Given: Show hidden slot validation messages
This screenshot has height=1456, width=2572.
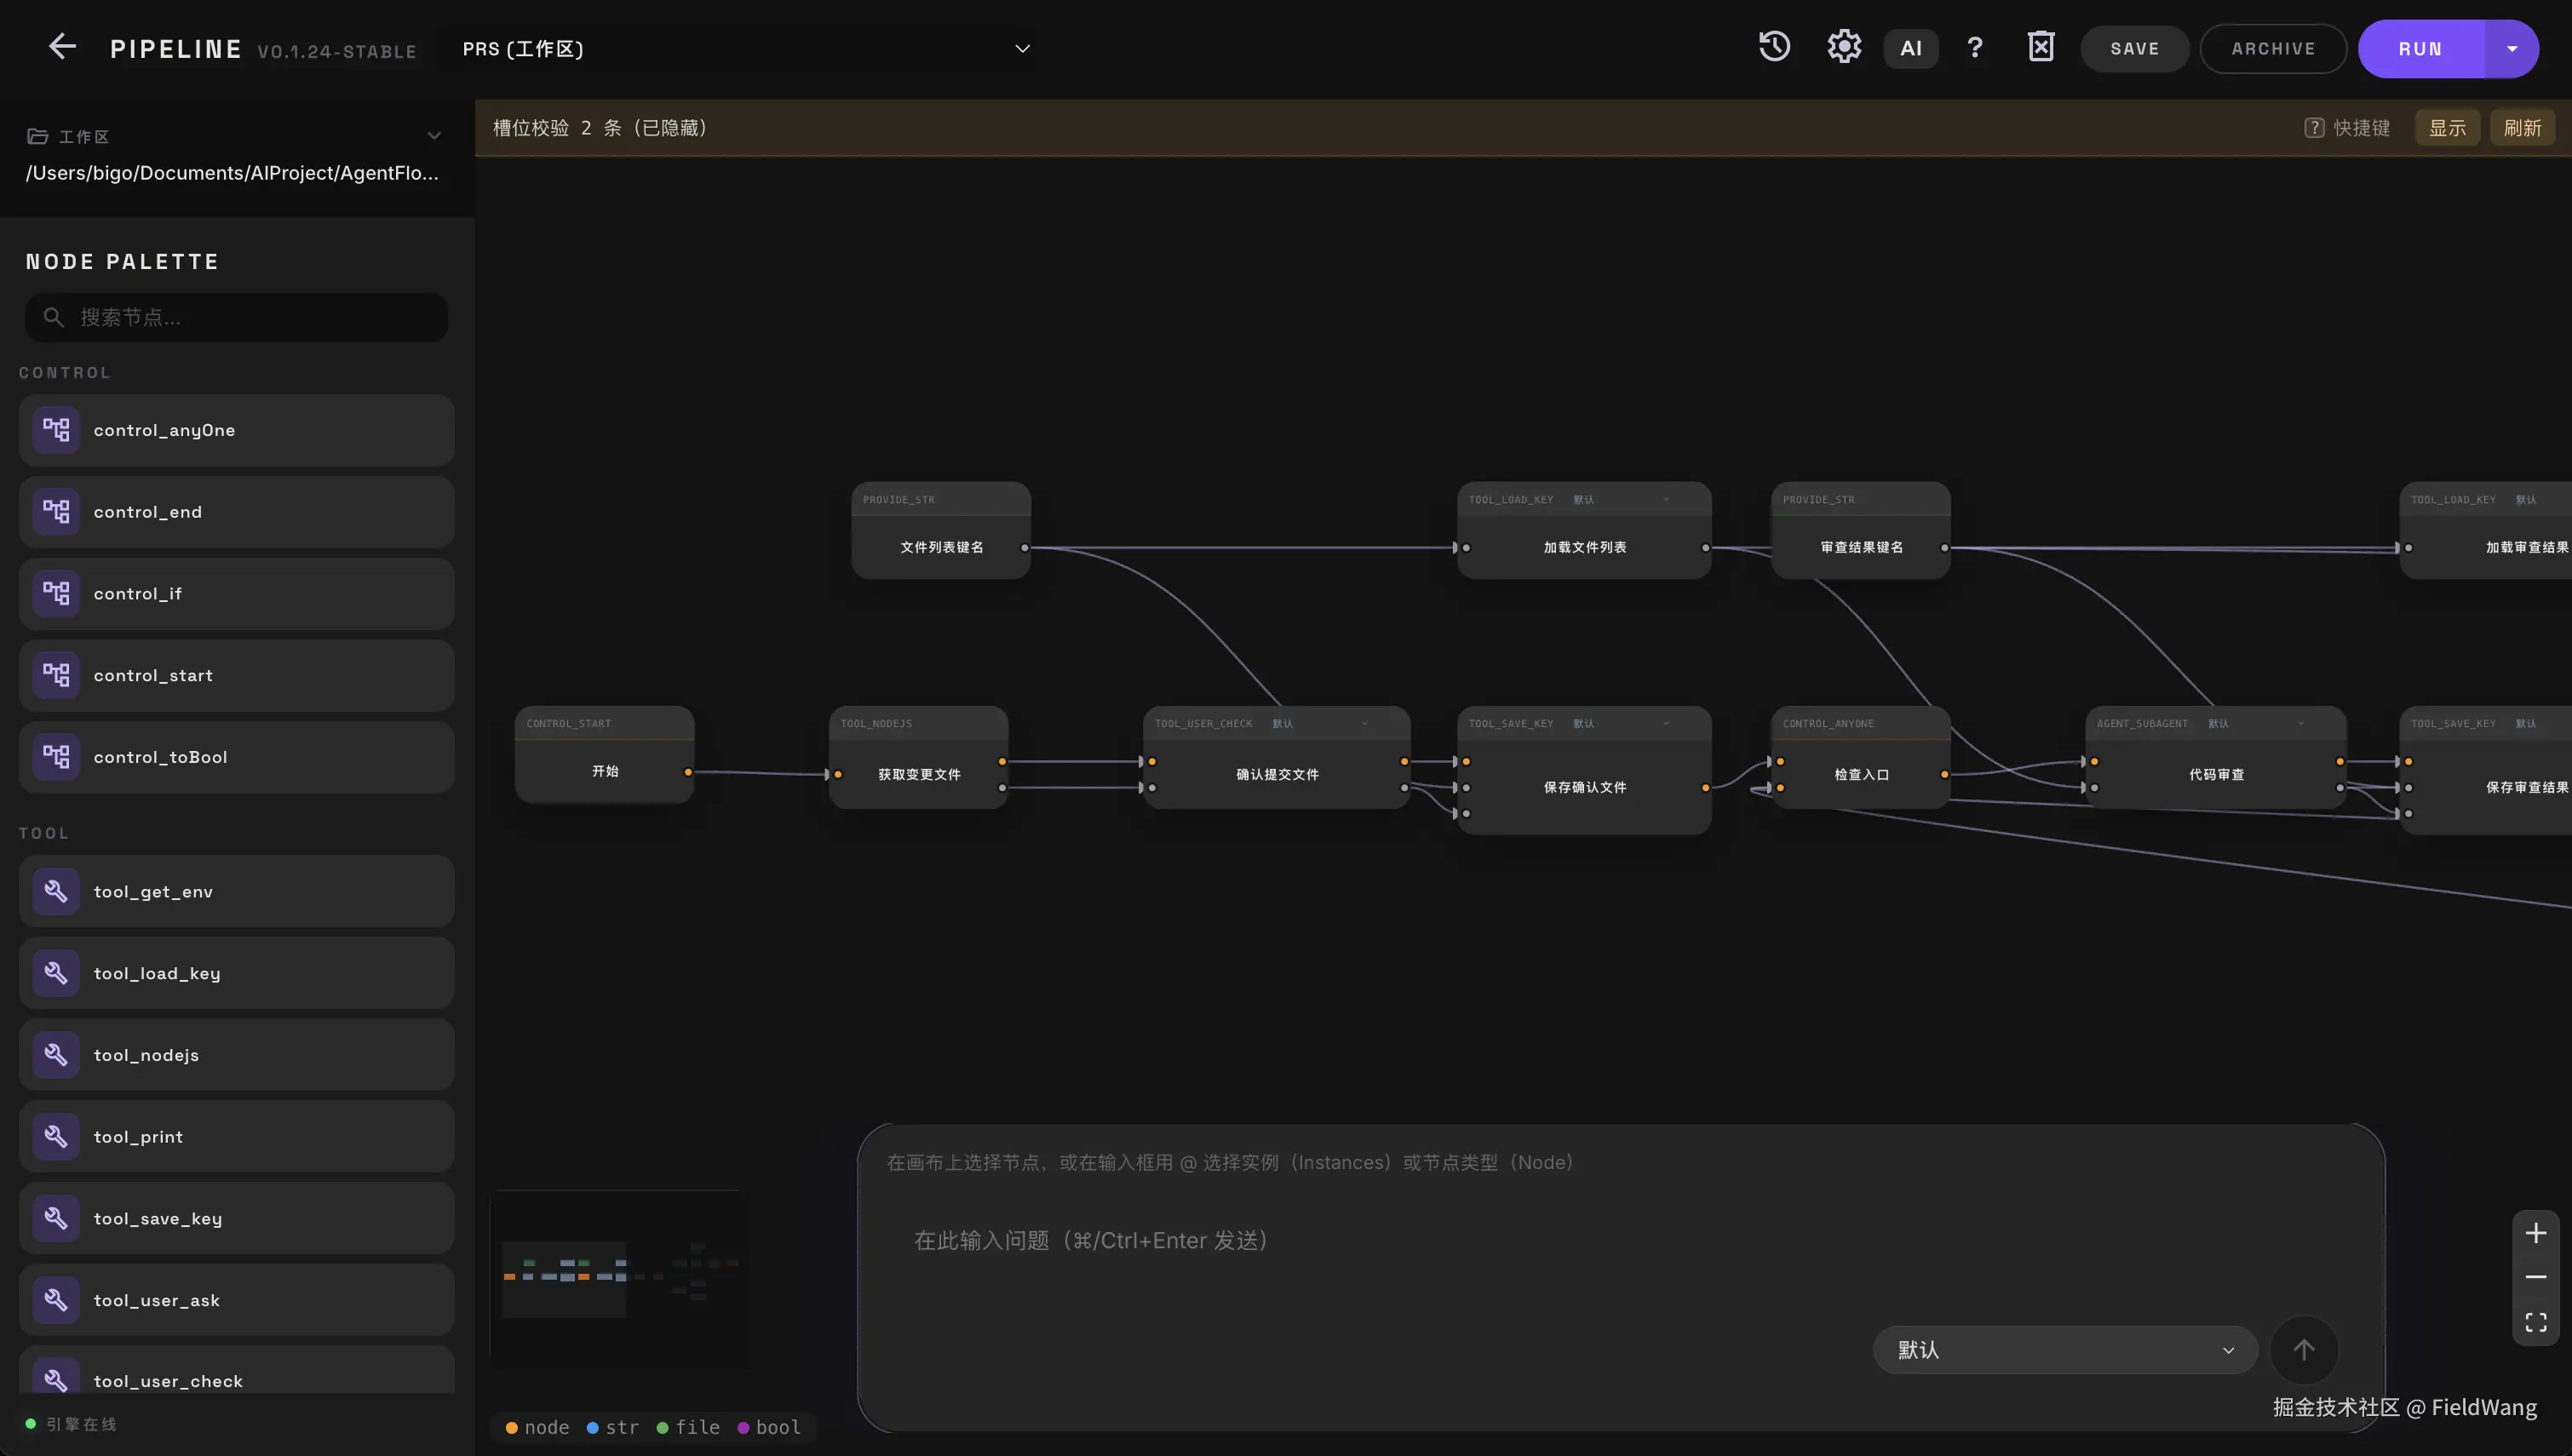Looking at the screenshot, I should coord(2447,128).
